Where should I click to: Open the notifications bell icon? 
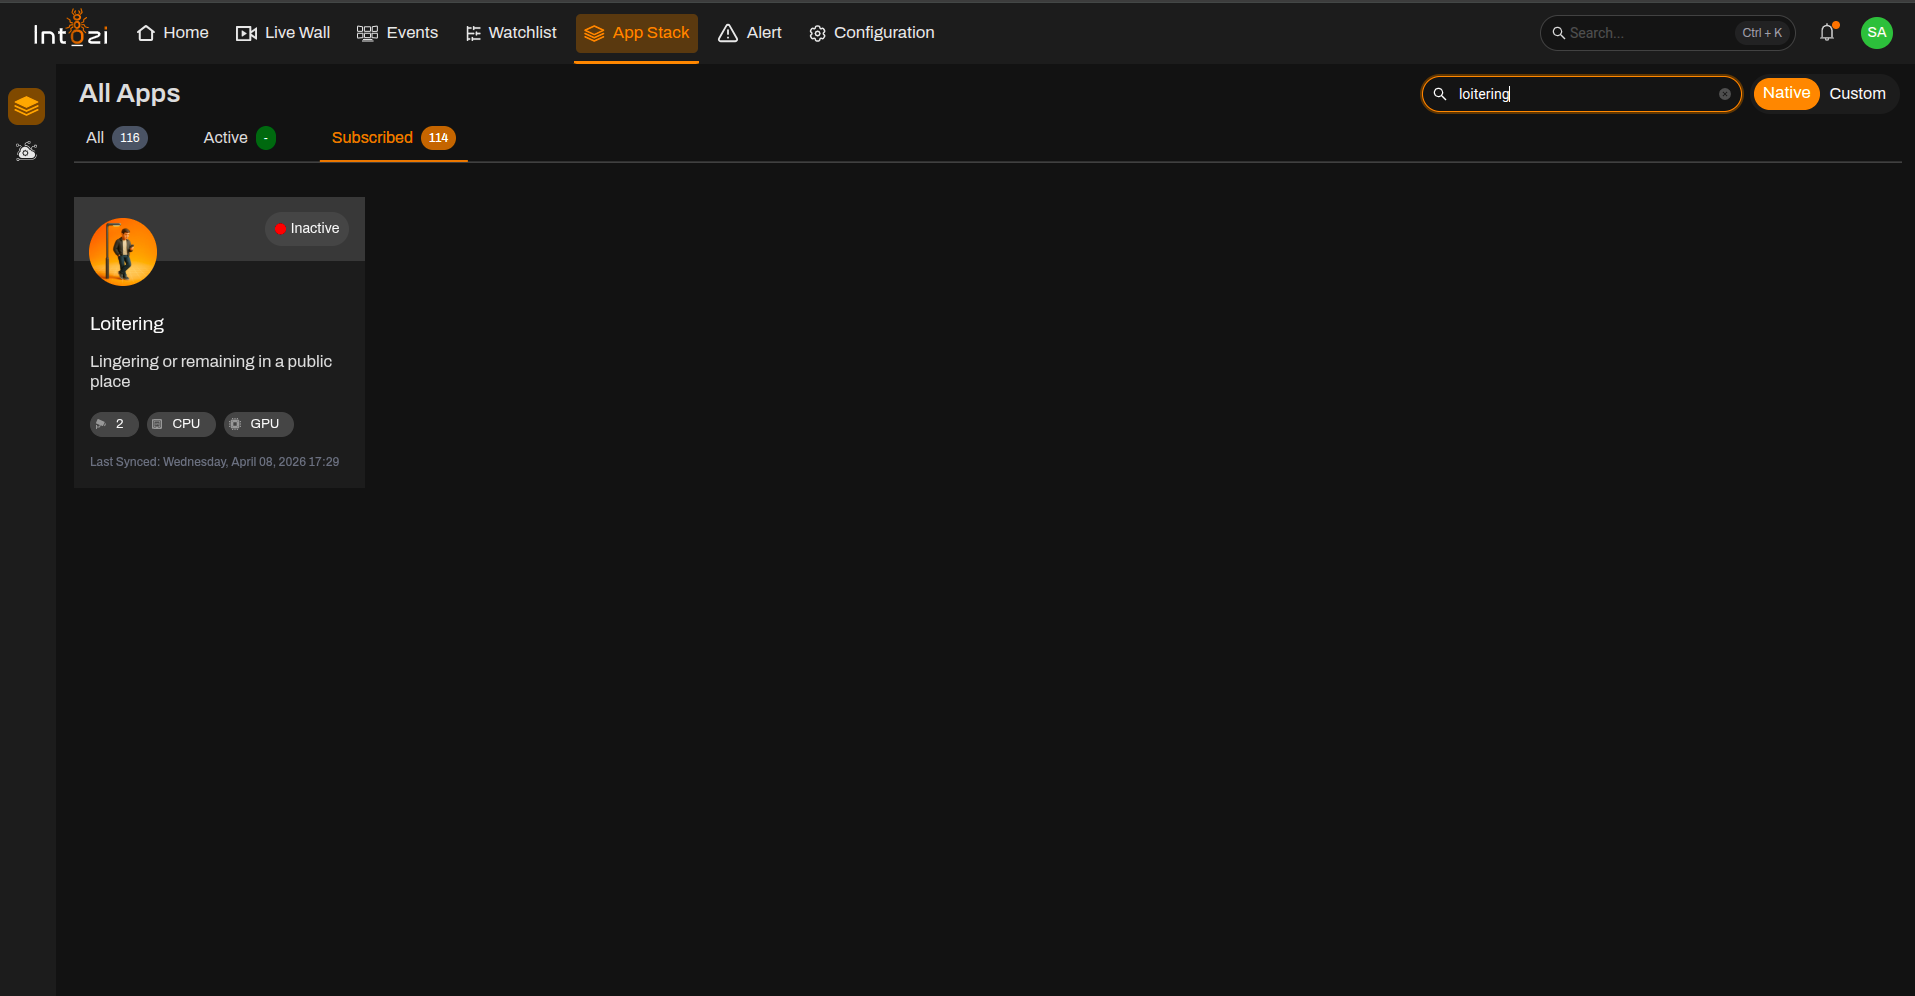click(x=1827, y=33)
